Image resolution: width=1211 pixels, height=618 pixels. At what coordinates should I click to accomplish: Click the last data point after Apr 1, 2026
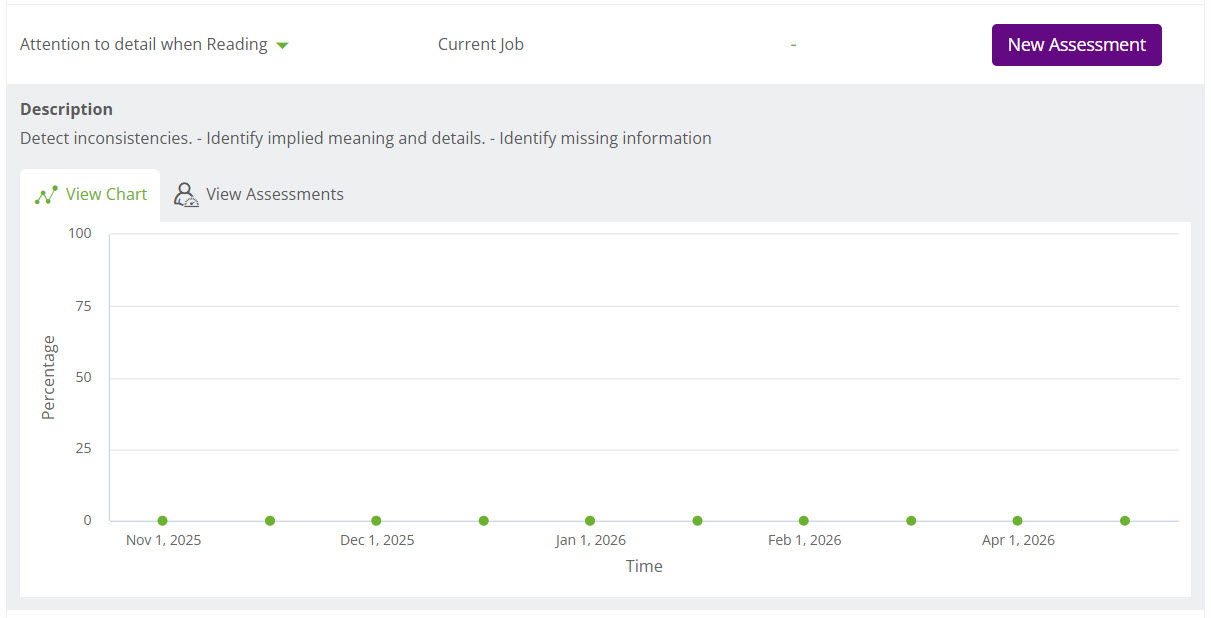1125,521
